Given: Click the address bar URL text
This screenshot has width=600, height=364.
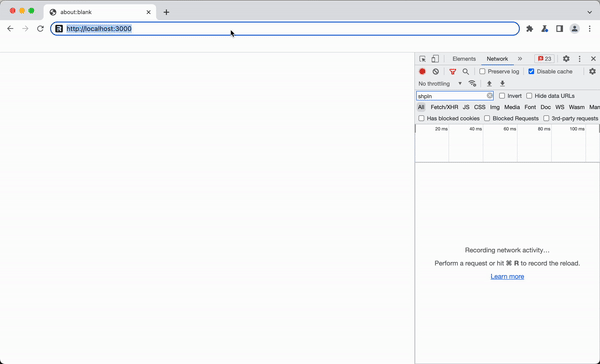Looking at the screenshot, I should [x=99, y=29].
